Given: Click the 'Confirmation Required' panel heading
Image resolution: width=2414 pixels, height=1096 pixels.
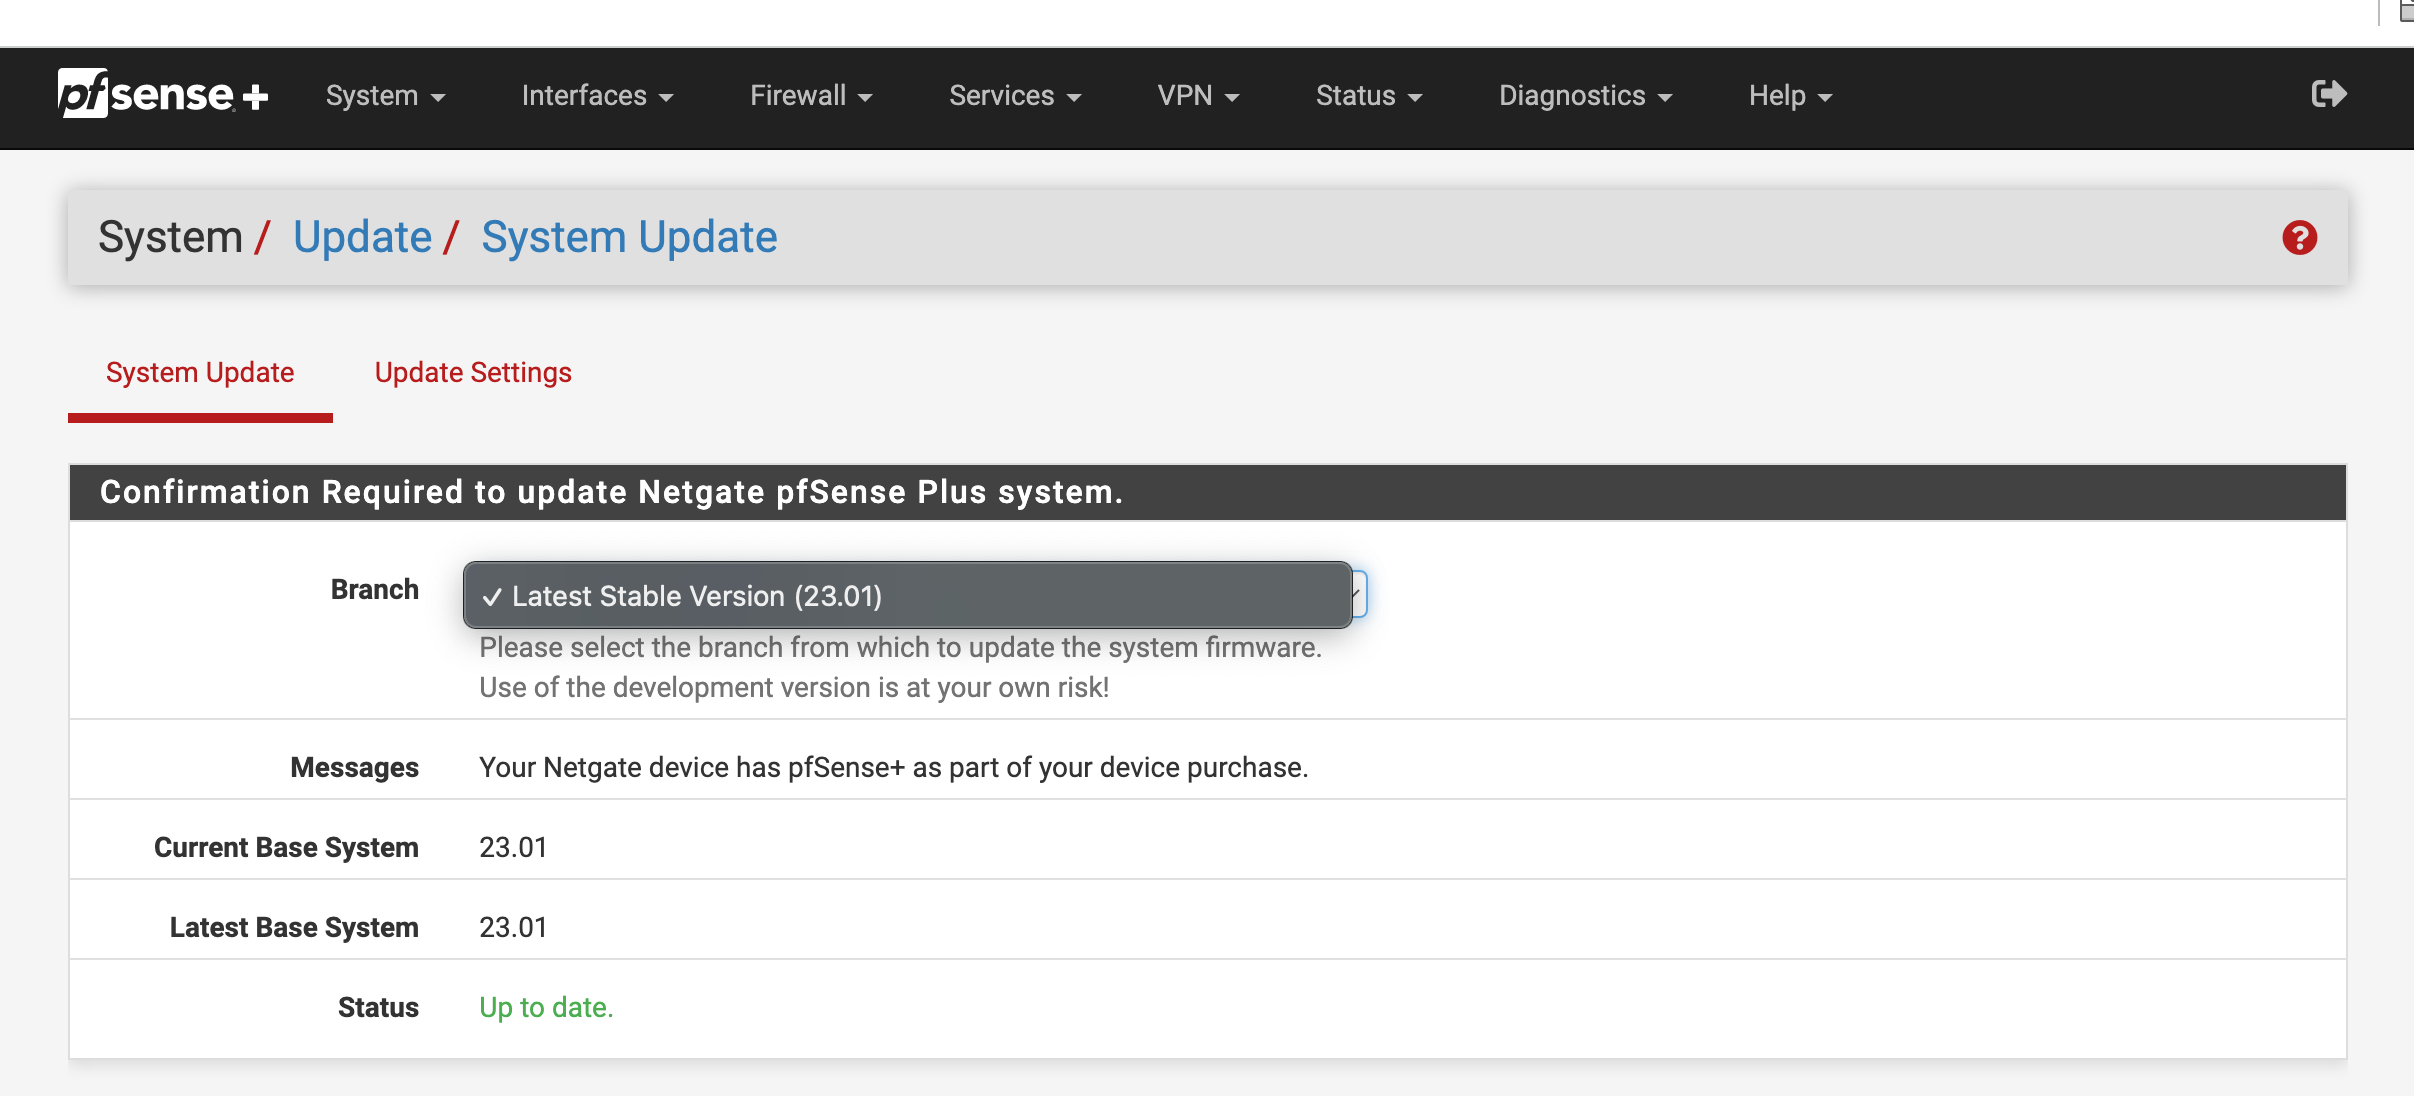Looking at the screenshot, I should click(611, 492).
